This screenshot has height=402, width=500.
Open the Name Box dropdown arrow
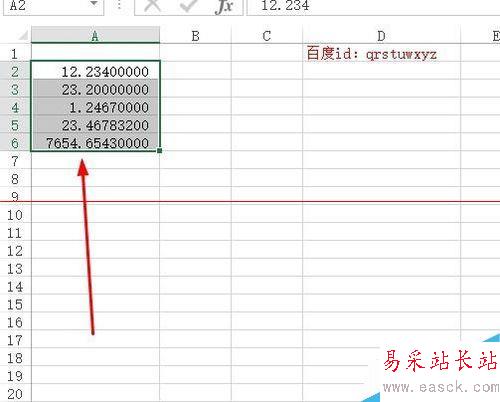point(94,4)
